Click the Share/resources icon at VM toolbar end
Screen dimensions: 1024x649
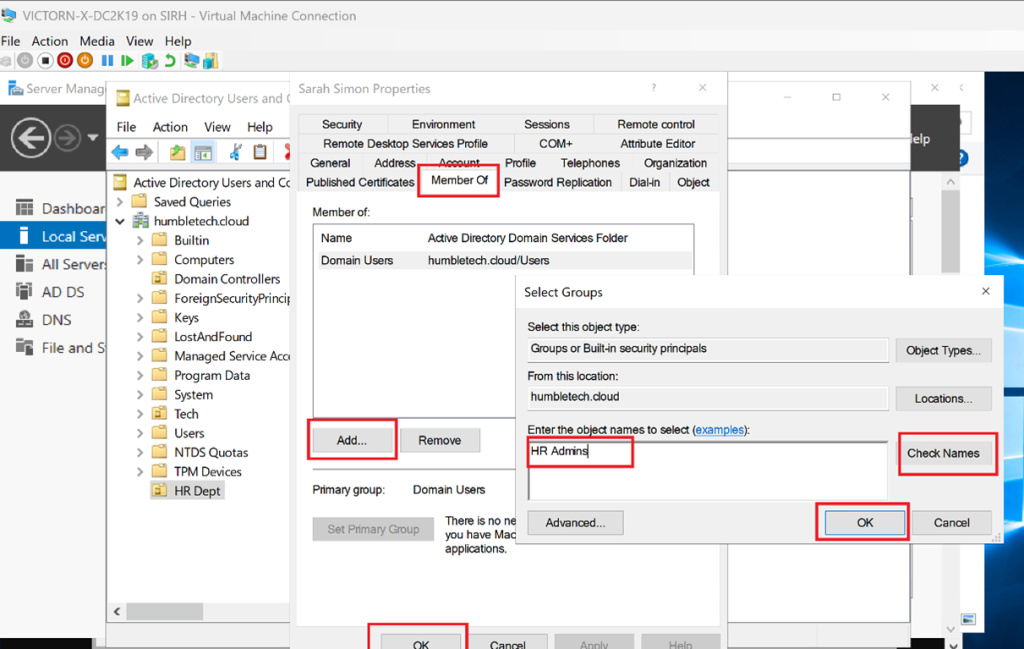[210, 61]
